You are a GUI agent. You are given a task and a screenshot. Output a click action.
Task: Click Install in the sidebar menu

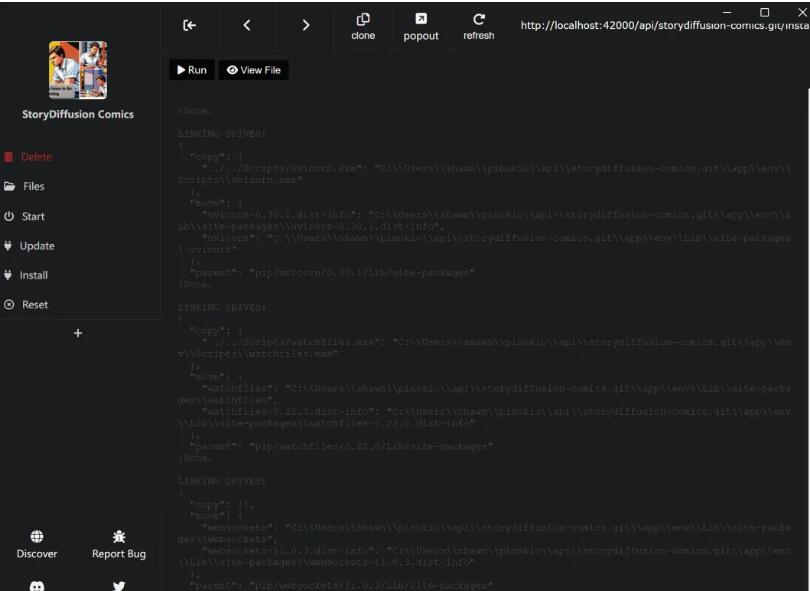[x=33, y=275]
